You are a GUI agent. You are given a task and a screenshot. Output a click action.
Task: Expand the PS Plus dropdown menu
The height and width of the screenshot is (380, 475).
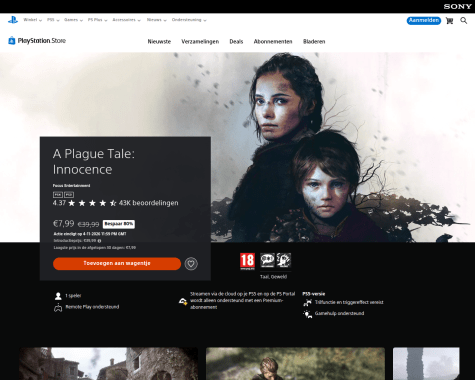tap(97, 20)
